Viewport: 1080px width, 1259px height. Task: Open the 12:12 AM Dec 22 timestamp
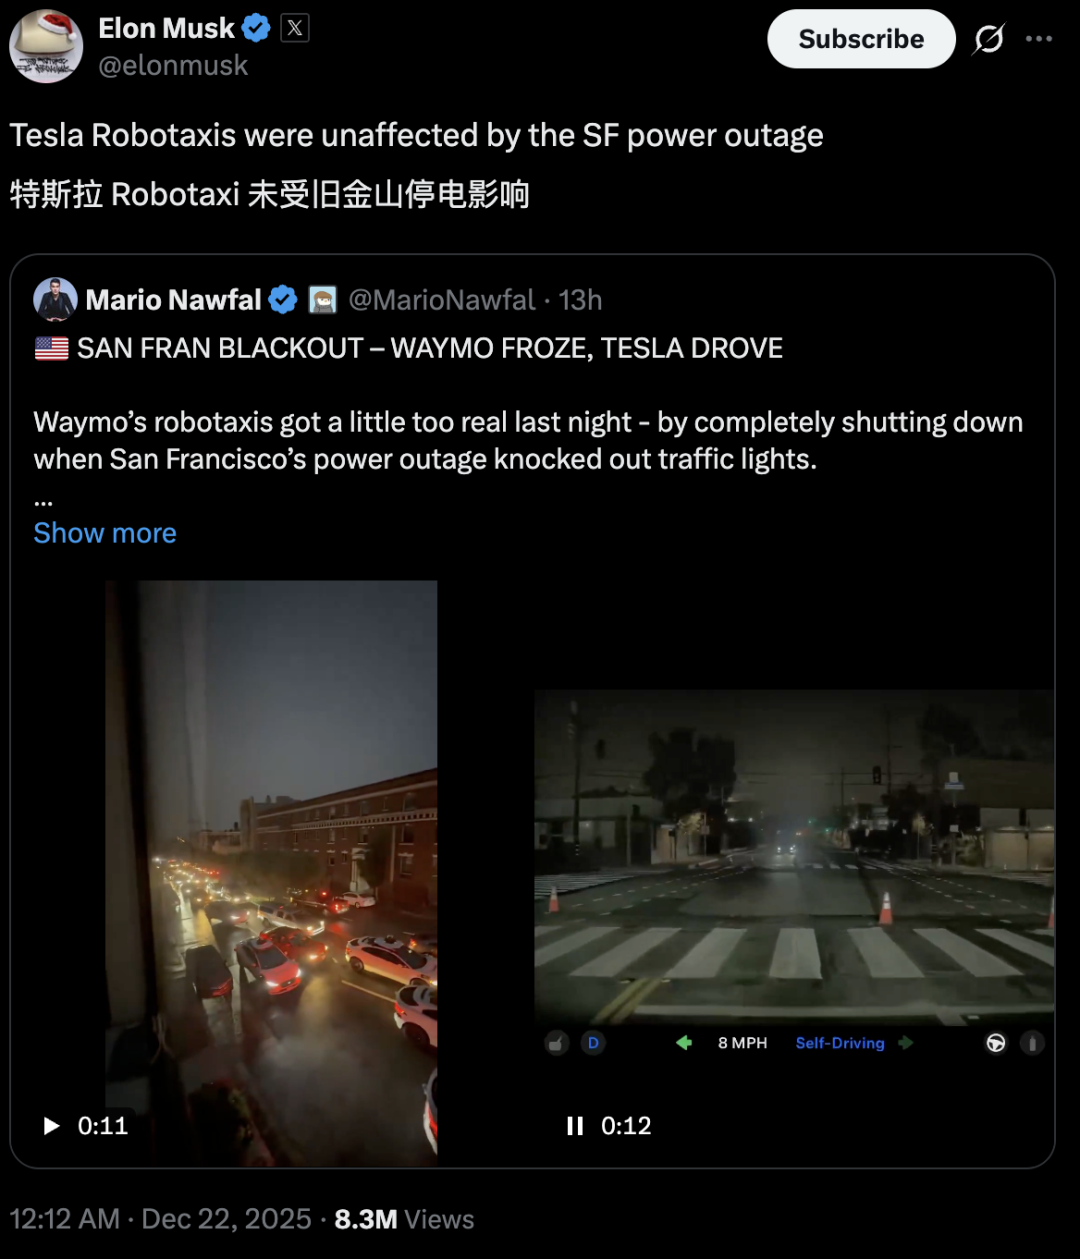click(161, 1219)
